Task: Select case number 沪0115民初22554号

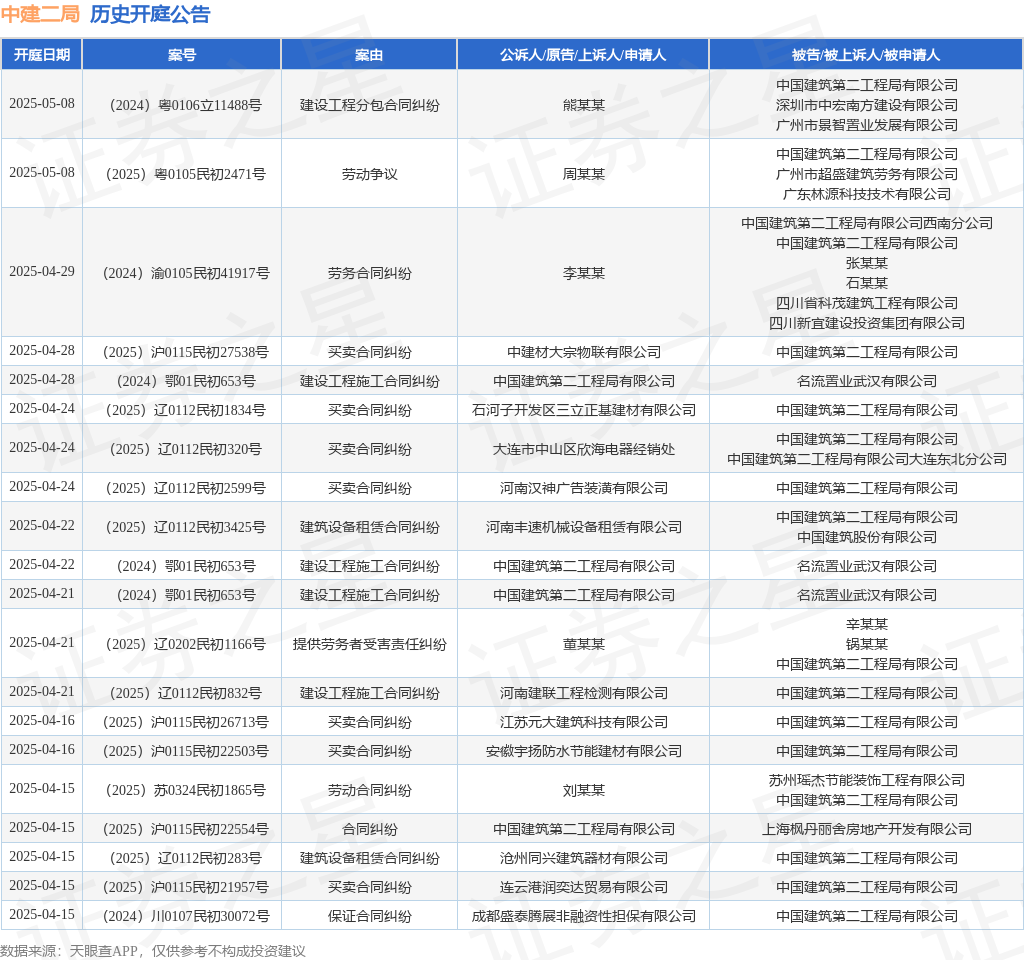Action: tap(185, 829)
